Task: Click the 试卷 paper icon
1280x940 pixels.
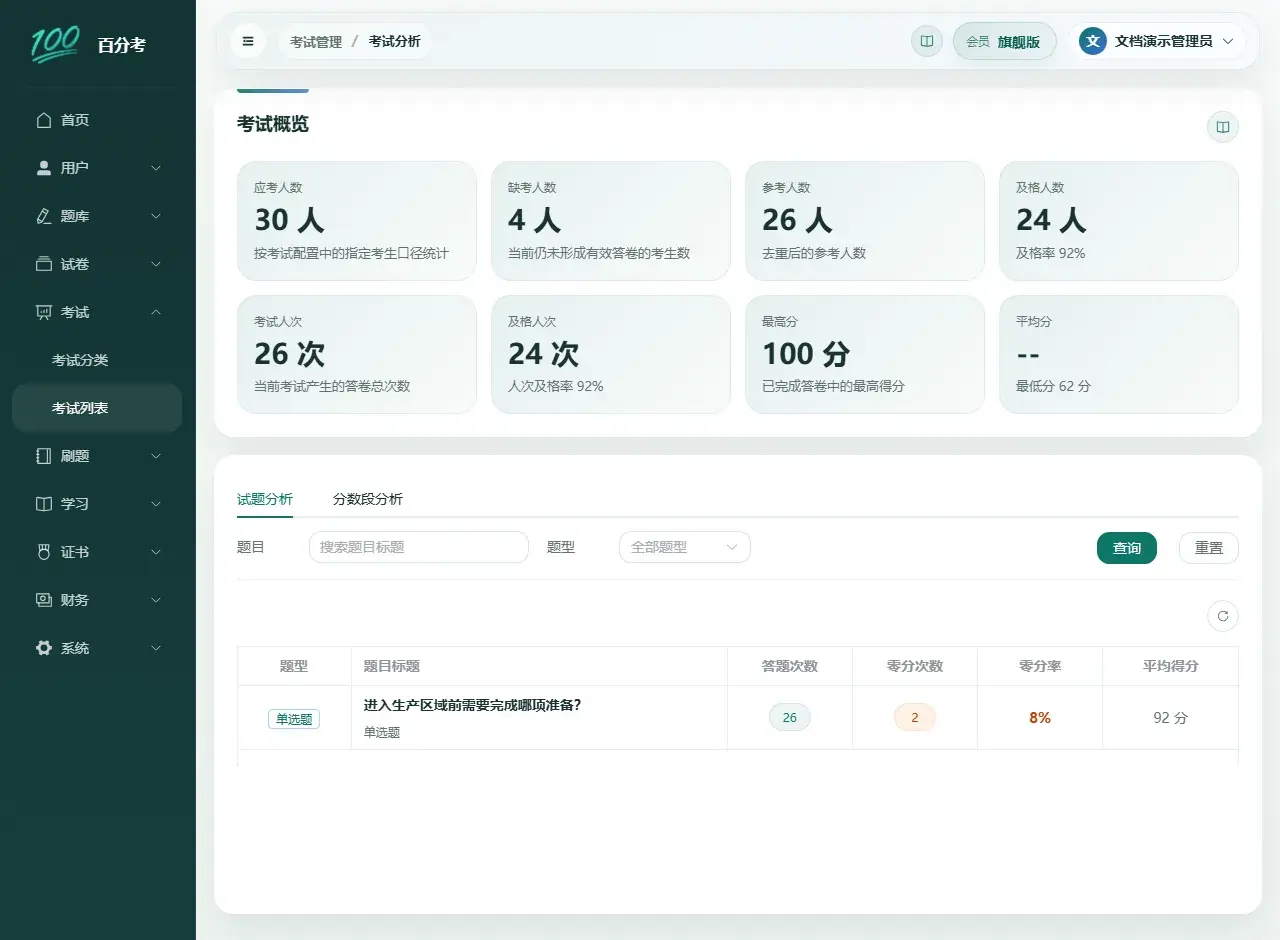Action: tap(43, 264)
